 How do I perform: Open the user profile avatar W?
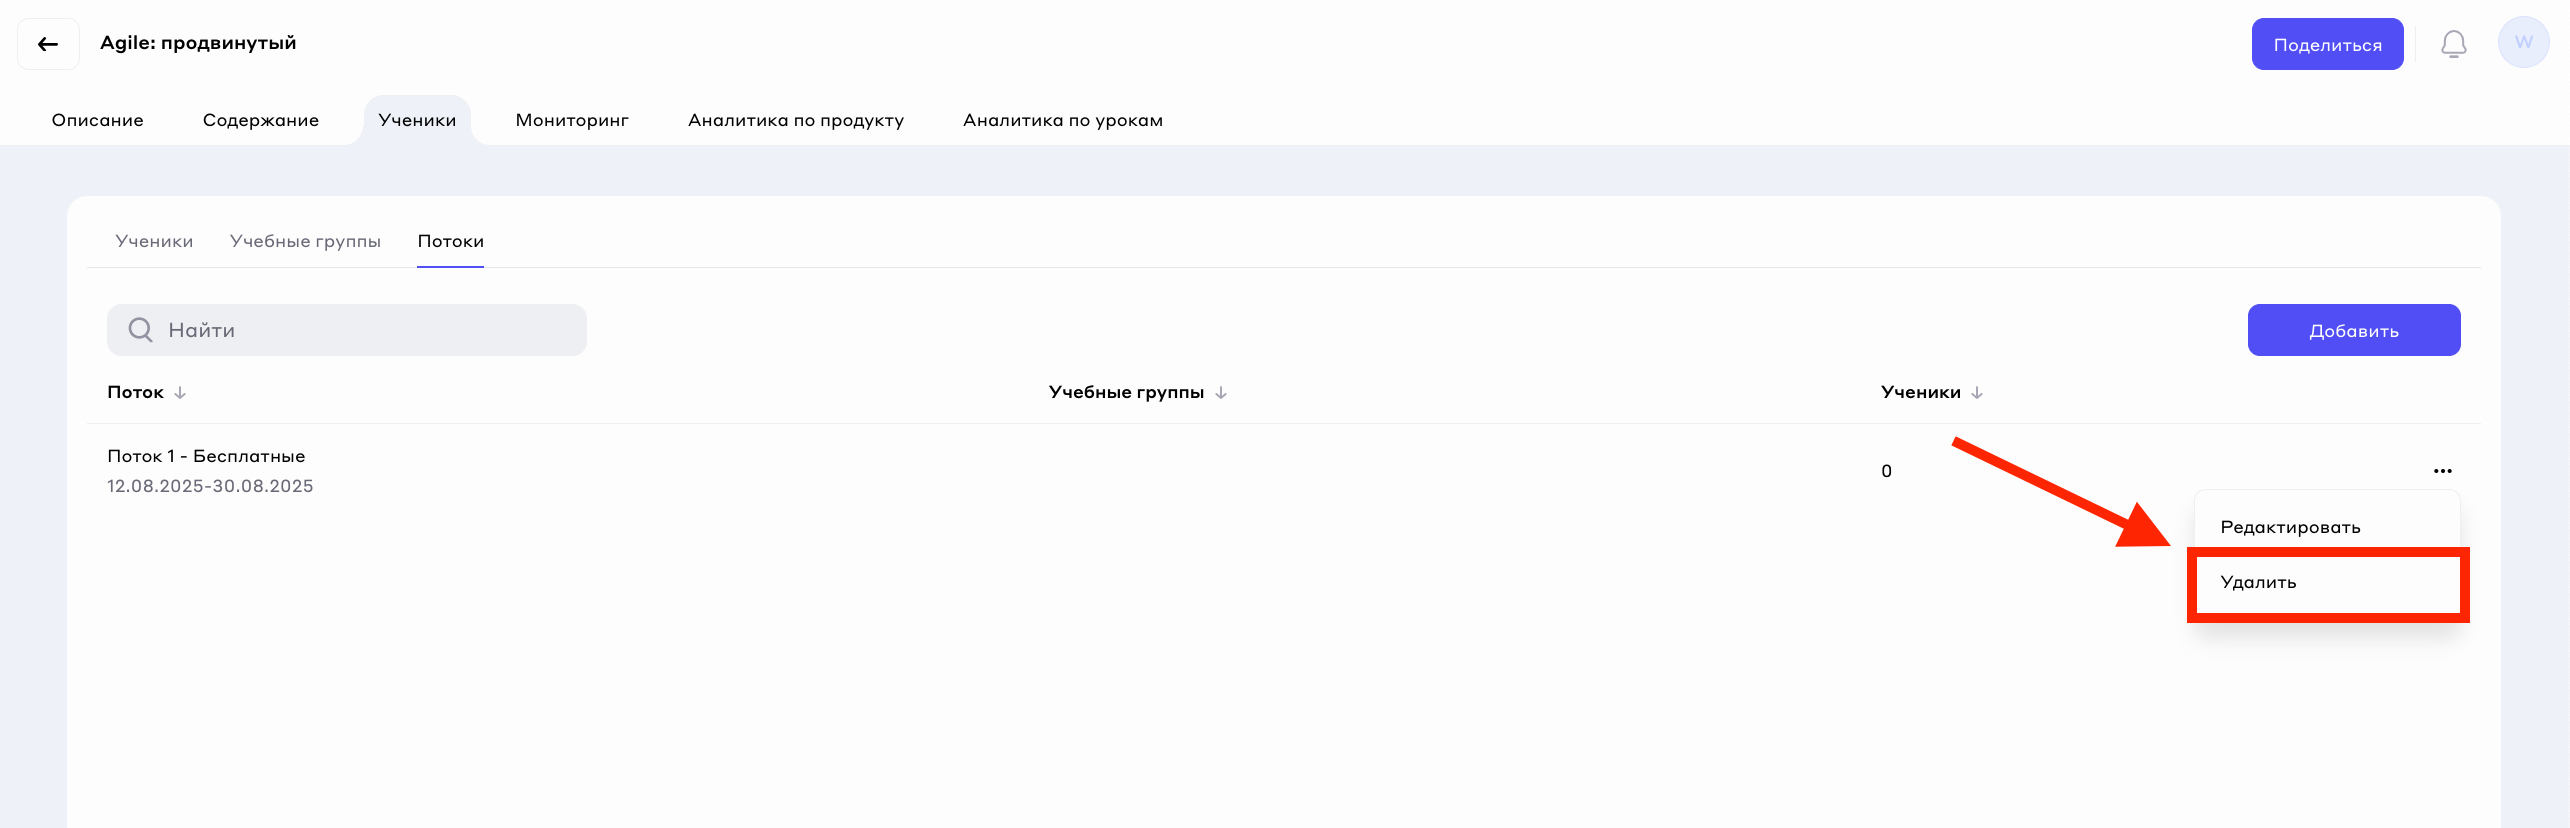(2523, 43)
